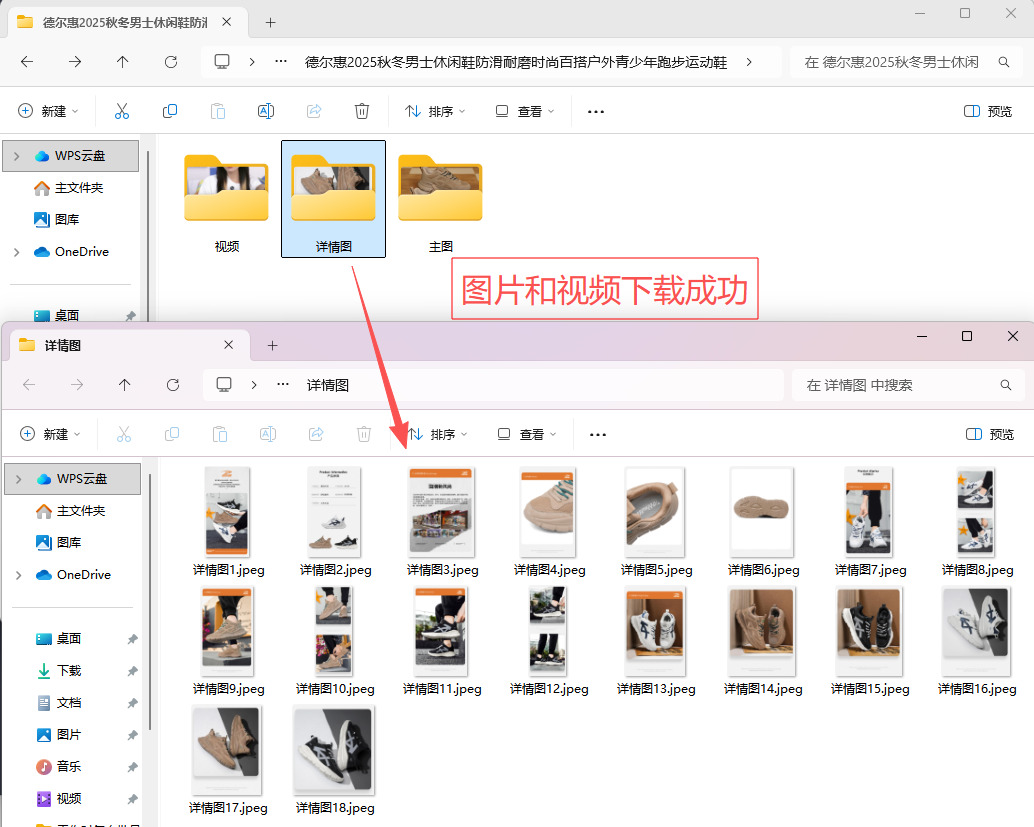The width and height of the screenshot is (1034, 827).
Task: Show hidden path ellipsis in back address bar
Action: [281, 61]
